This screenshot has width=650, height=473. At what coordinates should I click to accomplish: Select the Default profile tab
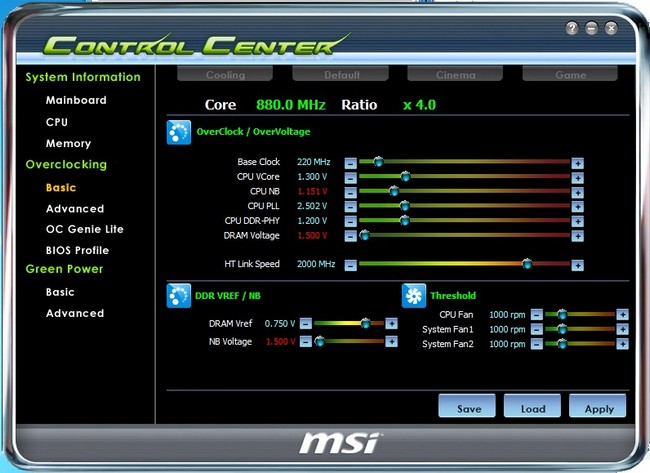tap(341, 75)
